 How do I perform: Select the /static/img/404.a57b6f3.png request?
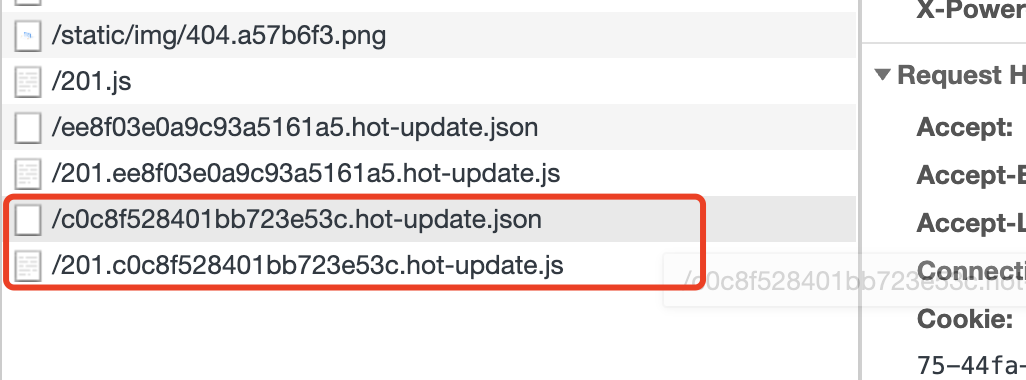pyautogui.click(x=429, y=35)
